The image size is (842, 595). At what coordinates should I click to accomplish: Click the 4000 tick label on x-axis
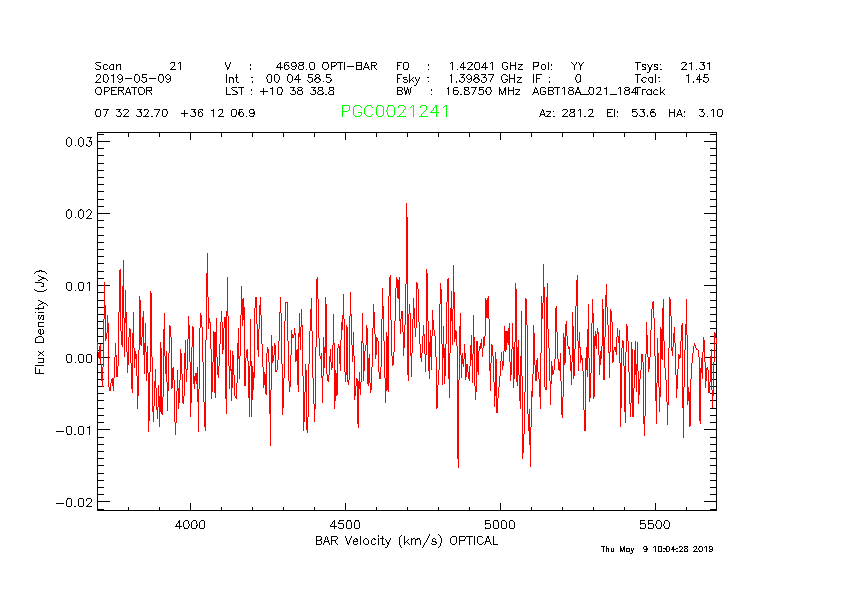tap(190, 524)
